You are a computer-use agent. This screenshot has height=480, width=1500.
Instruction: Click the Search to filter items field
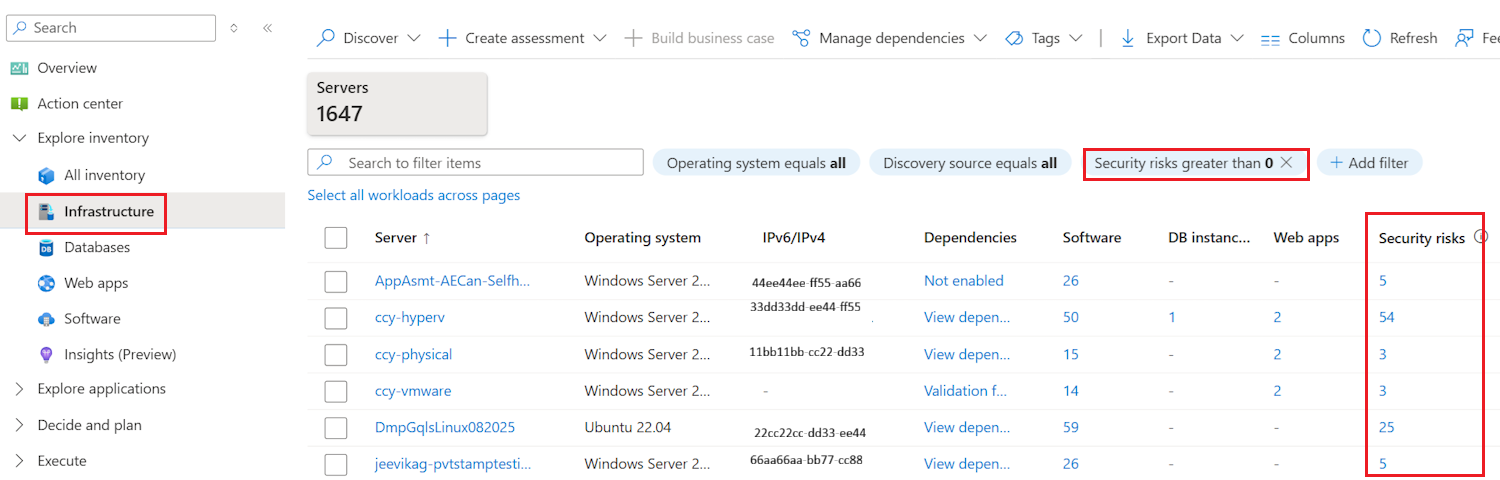tap(490, 163)
